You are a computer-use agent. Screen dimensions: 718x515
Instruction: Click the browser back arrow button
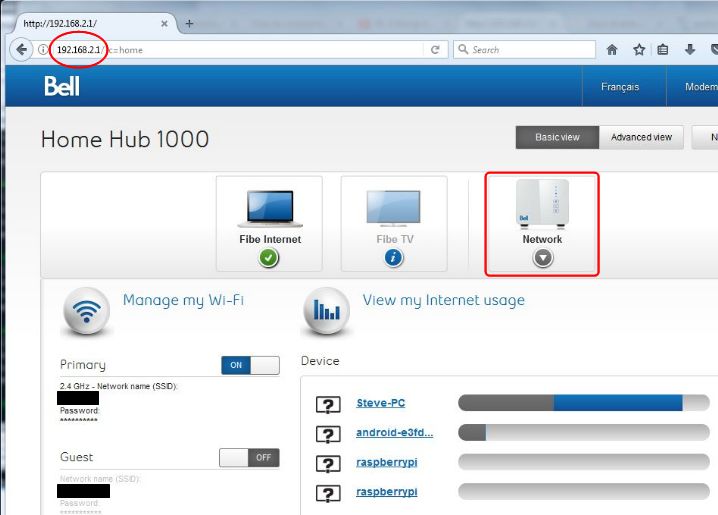21,49
